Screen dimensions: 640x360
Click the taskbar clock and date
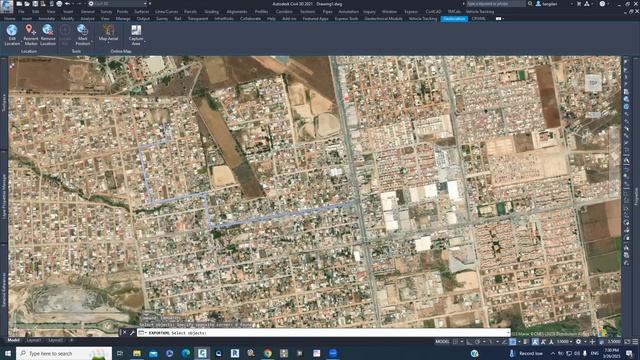[x=611, y=353]
